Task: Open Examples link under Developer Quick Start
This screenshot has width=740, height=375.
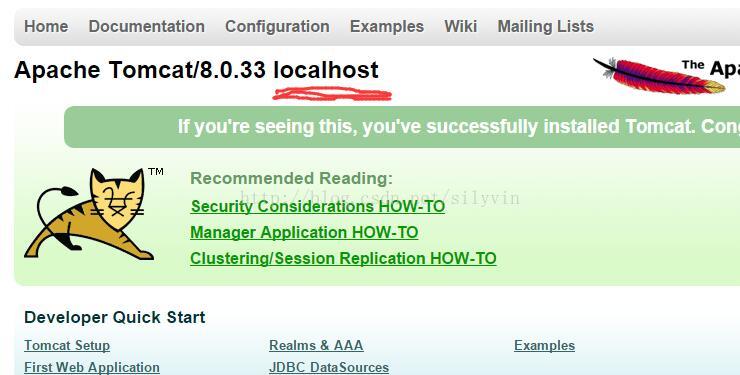Action: (x=545, y=346)
